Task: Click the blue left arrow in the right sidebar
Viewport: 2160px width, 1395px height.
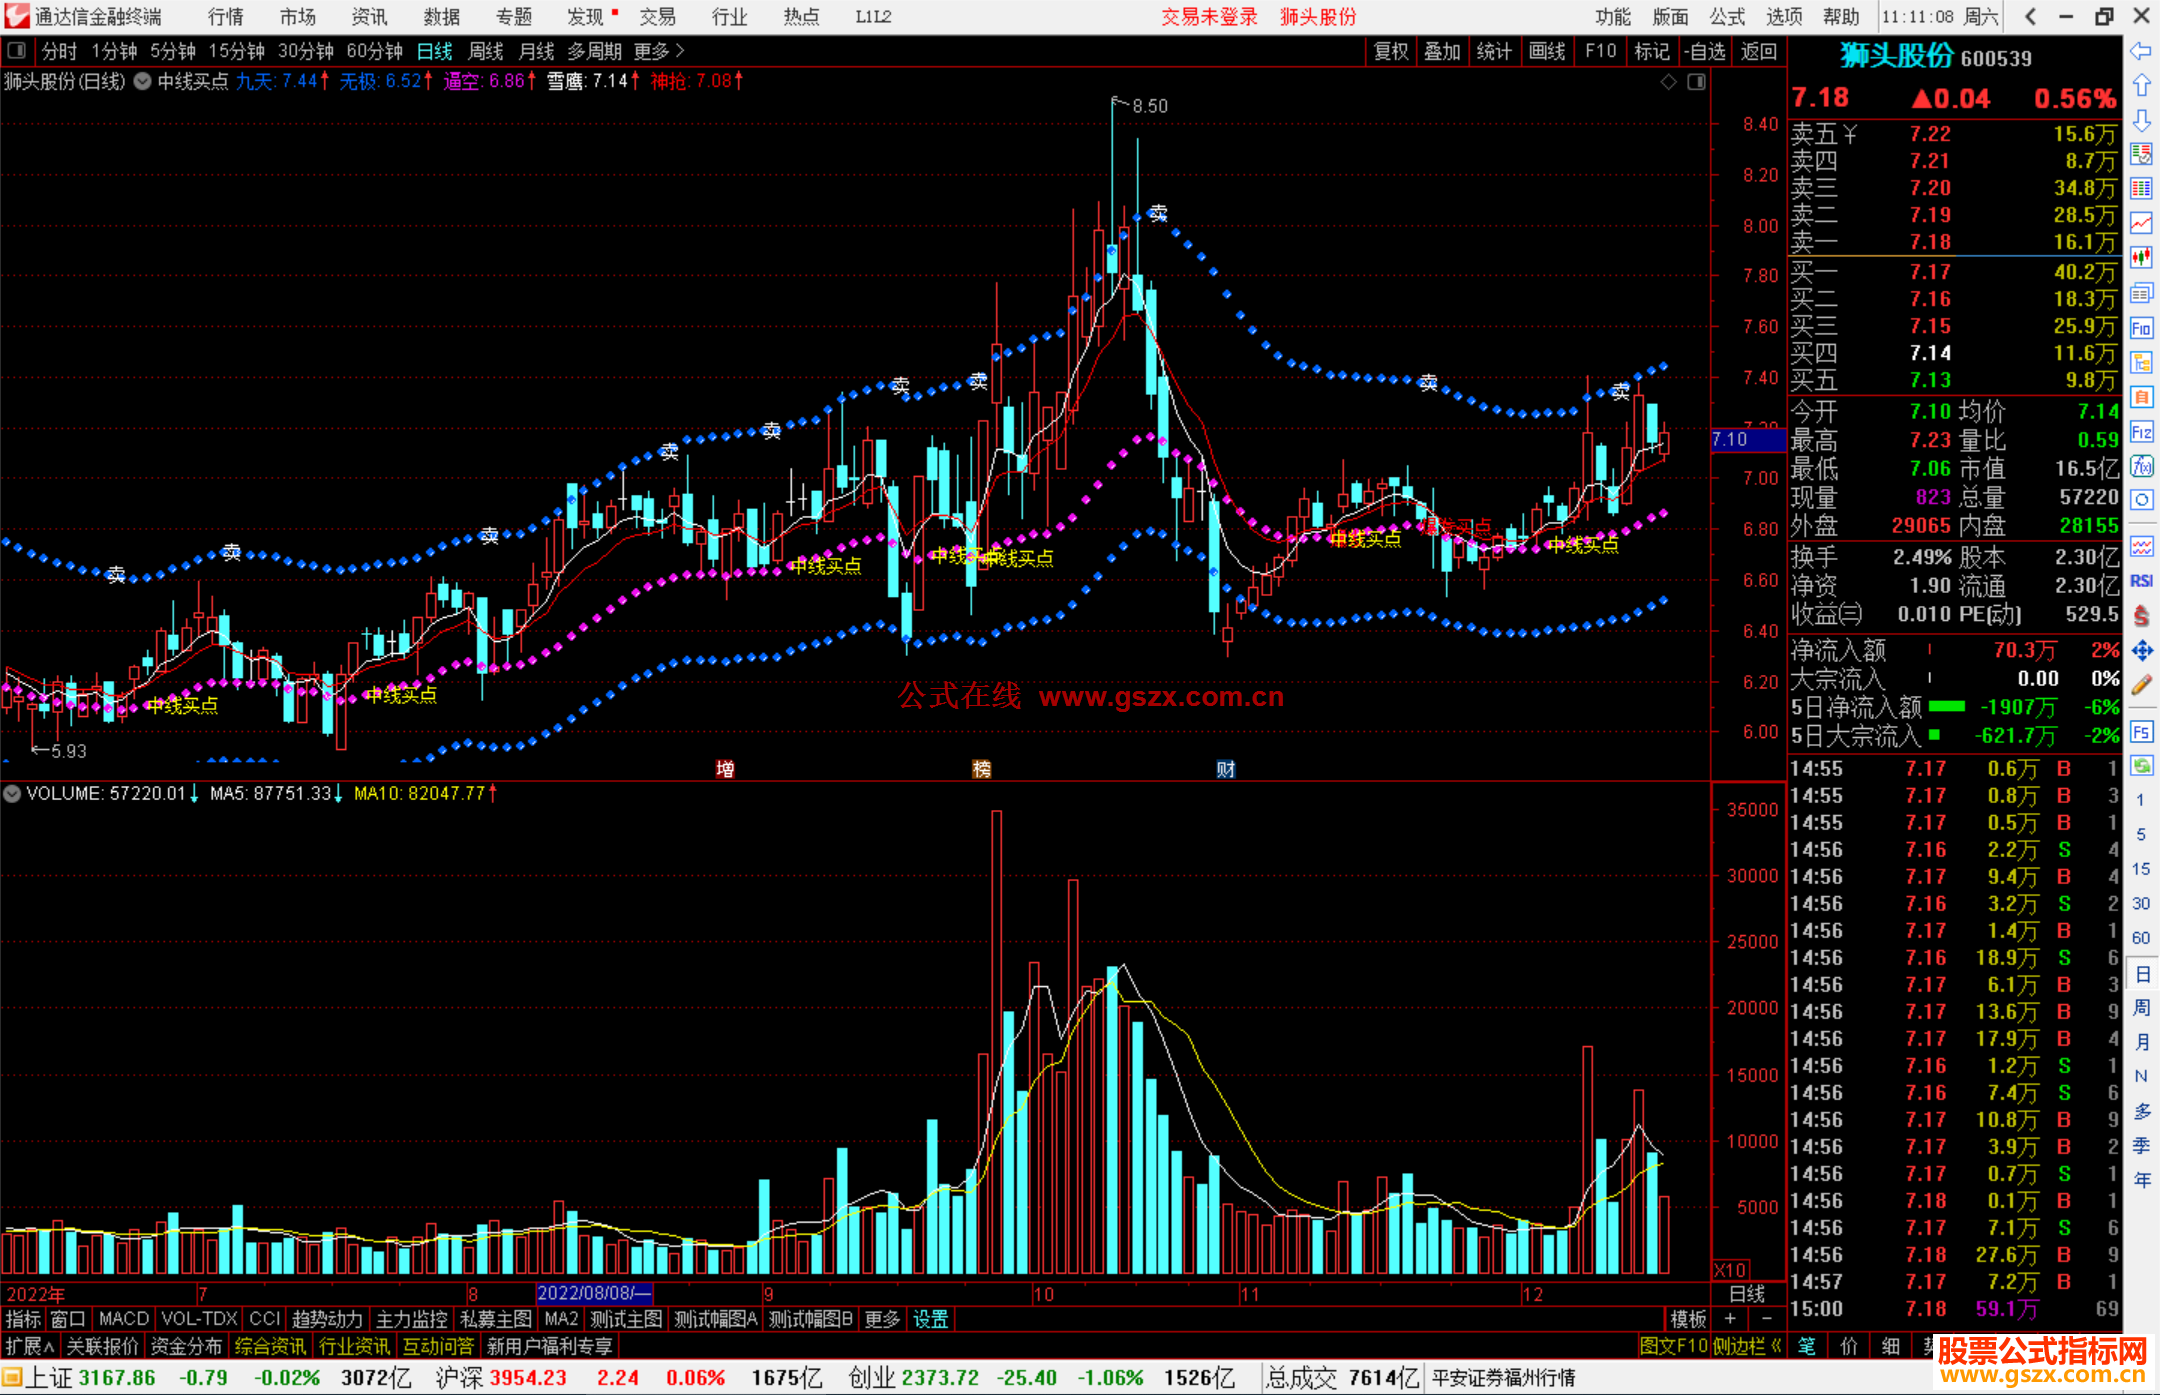Action: click(x=2141, y=51)
